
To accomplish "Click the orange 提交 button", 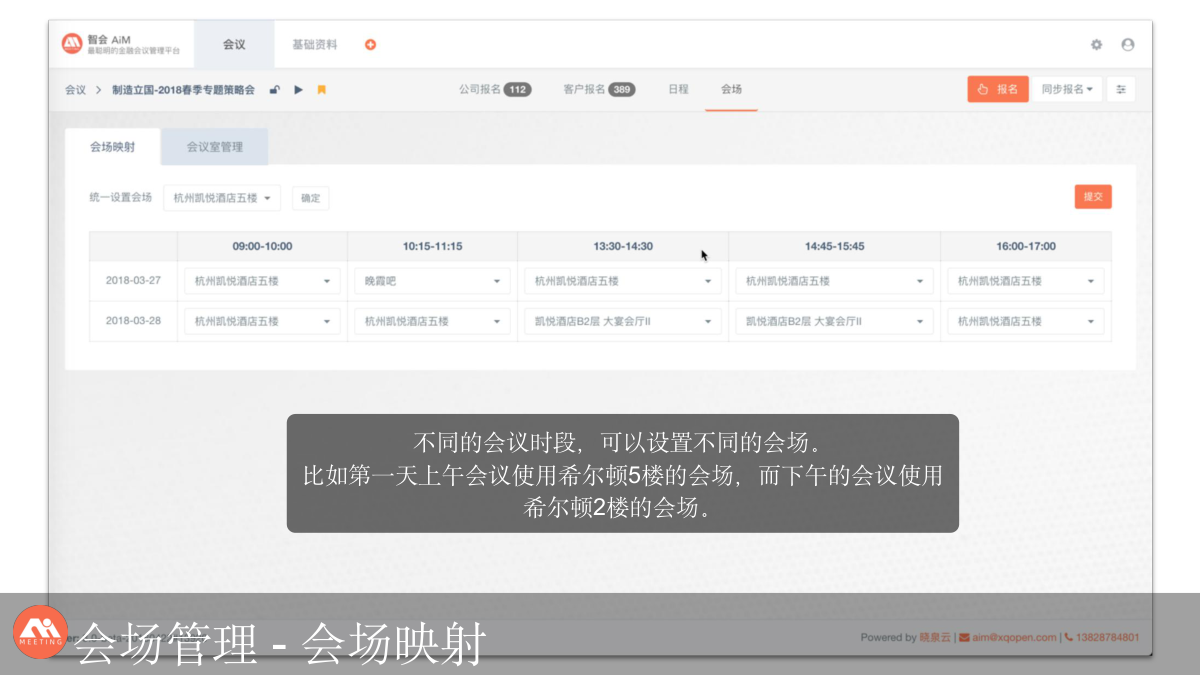I will coord(1092,197).
